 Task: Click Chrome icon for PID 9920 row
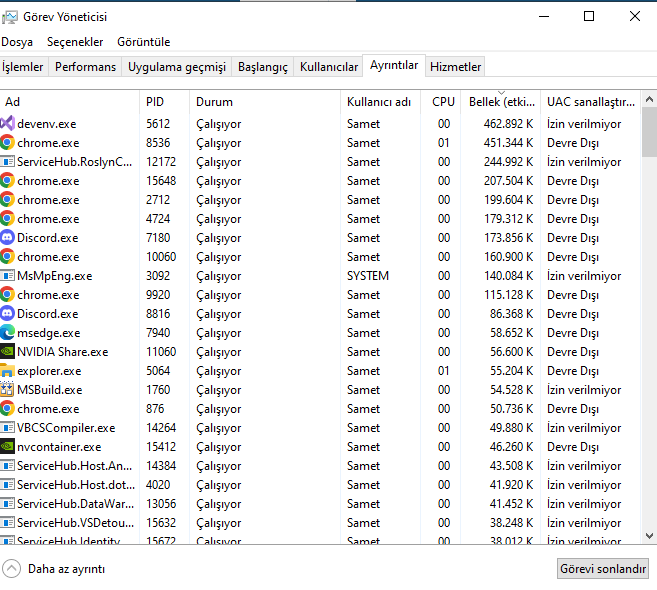click(x=8, y=295)
